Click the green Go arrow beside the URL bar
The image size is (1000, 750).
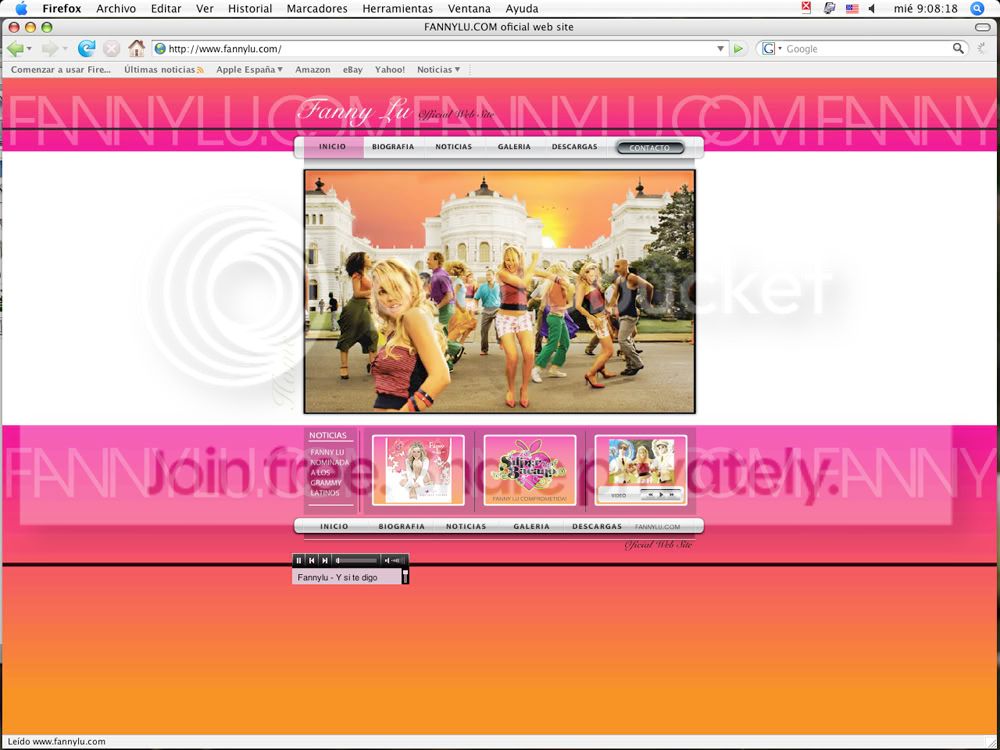pos(738,48)
